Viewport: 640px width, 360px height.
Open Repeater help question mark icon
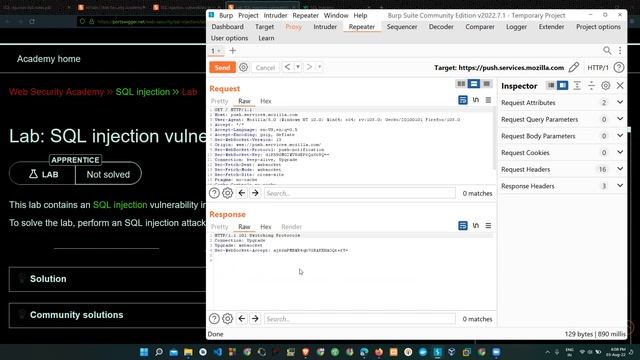coord(619,67)
